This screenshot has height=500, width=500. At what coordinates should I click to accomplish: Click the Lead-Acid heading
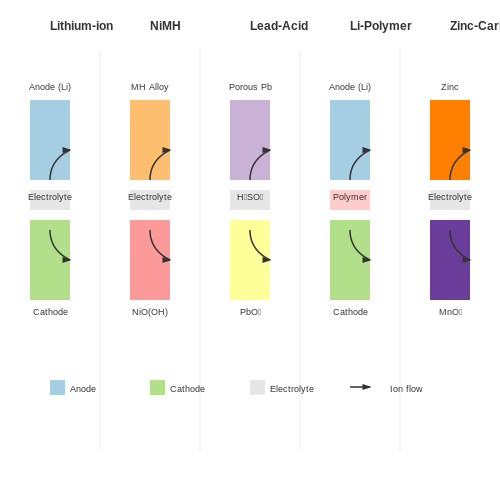point(279,26)
